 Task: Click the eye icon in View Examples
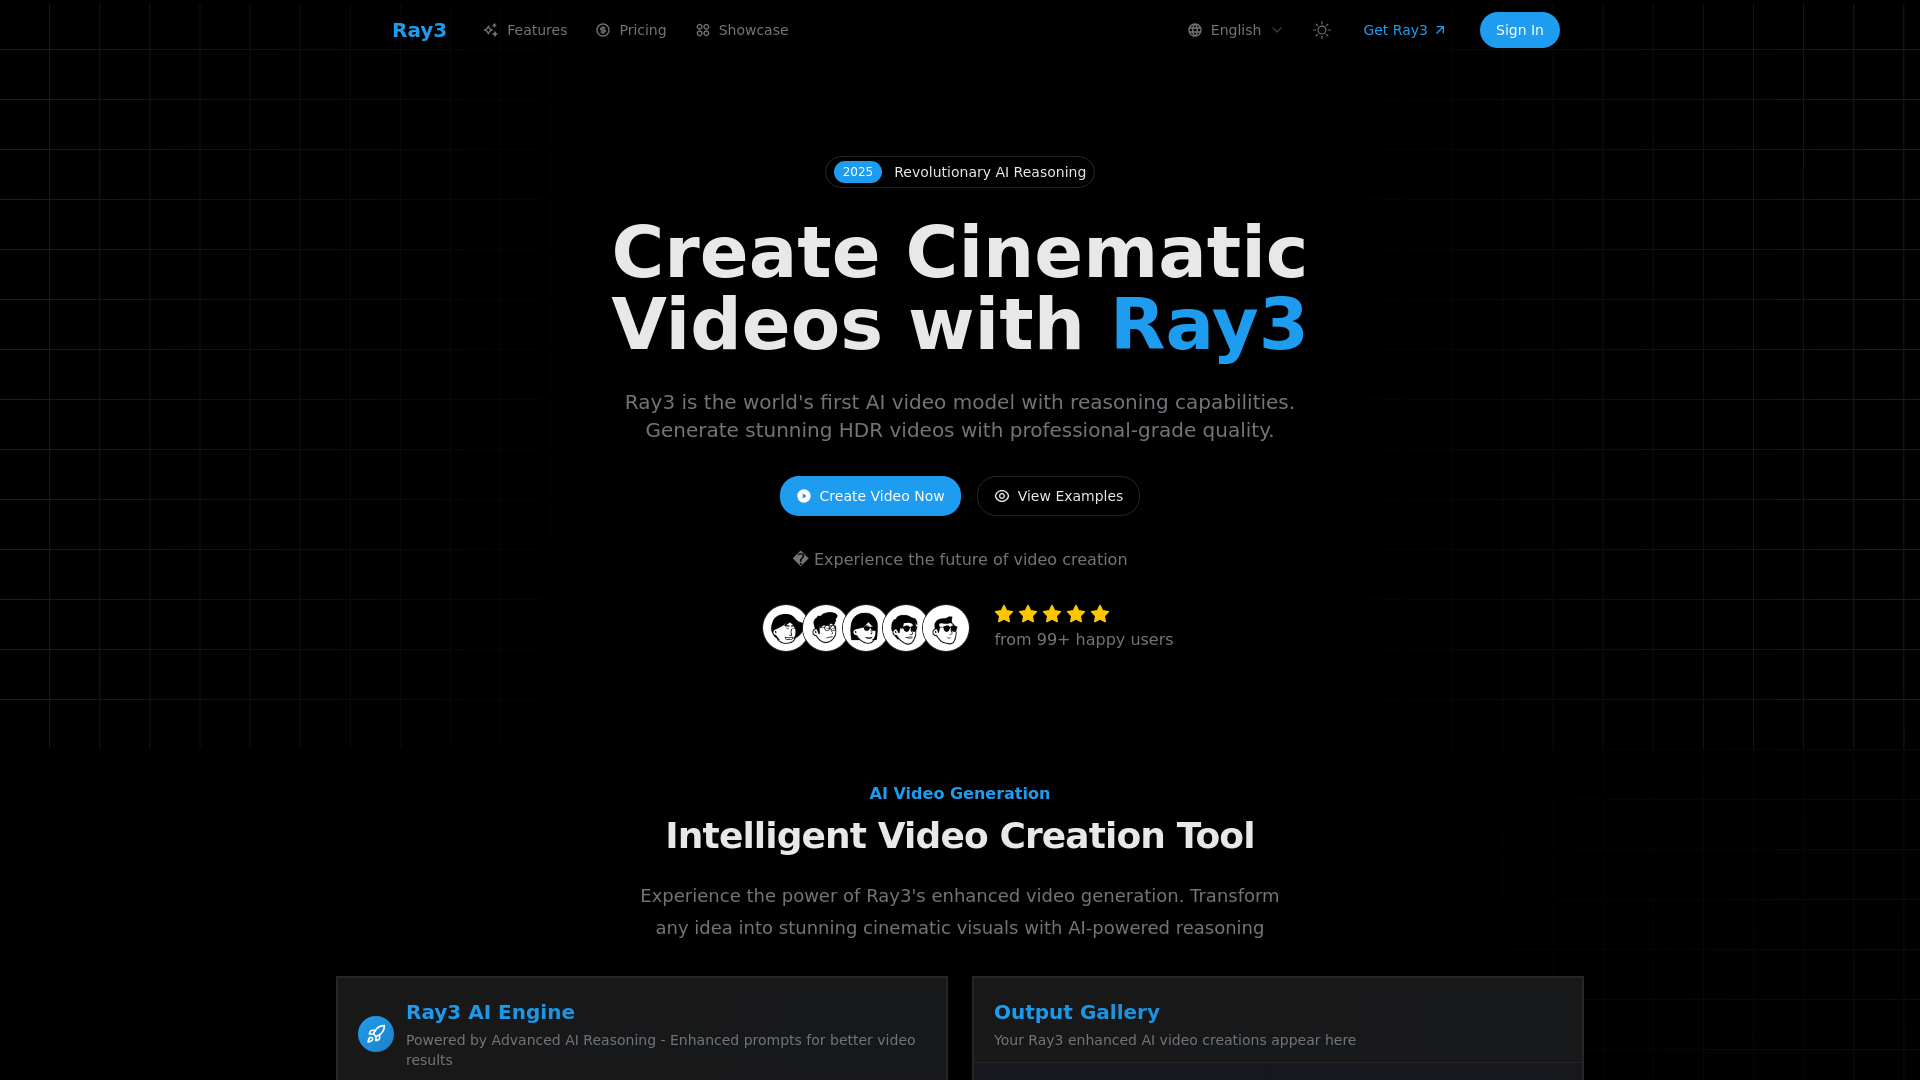[x=1002, y=496]
